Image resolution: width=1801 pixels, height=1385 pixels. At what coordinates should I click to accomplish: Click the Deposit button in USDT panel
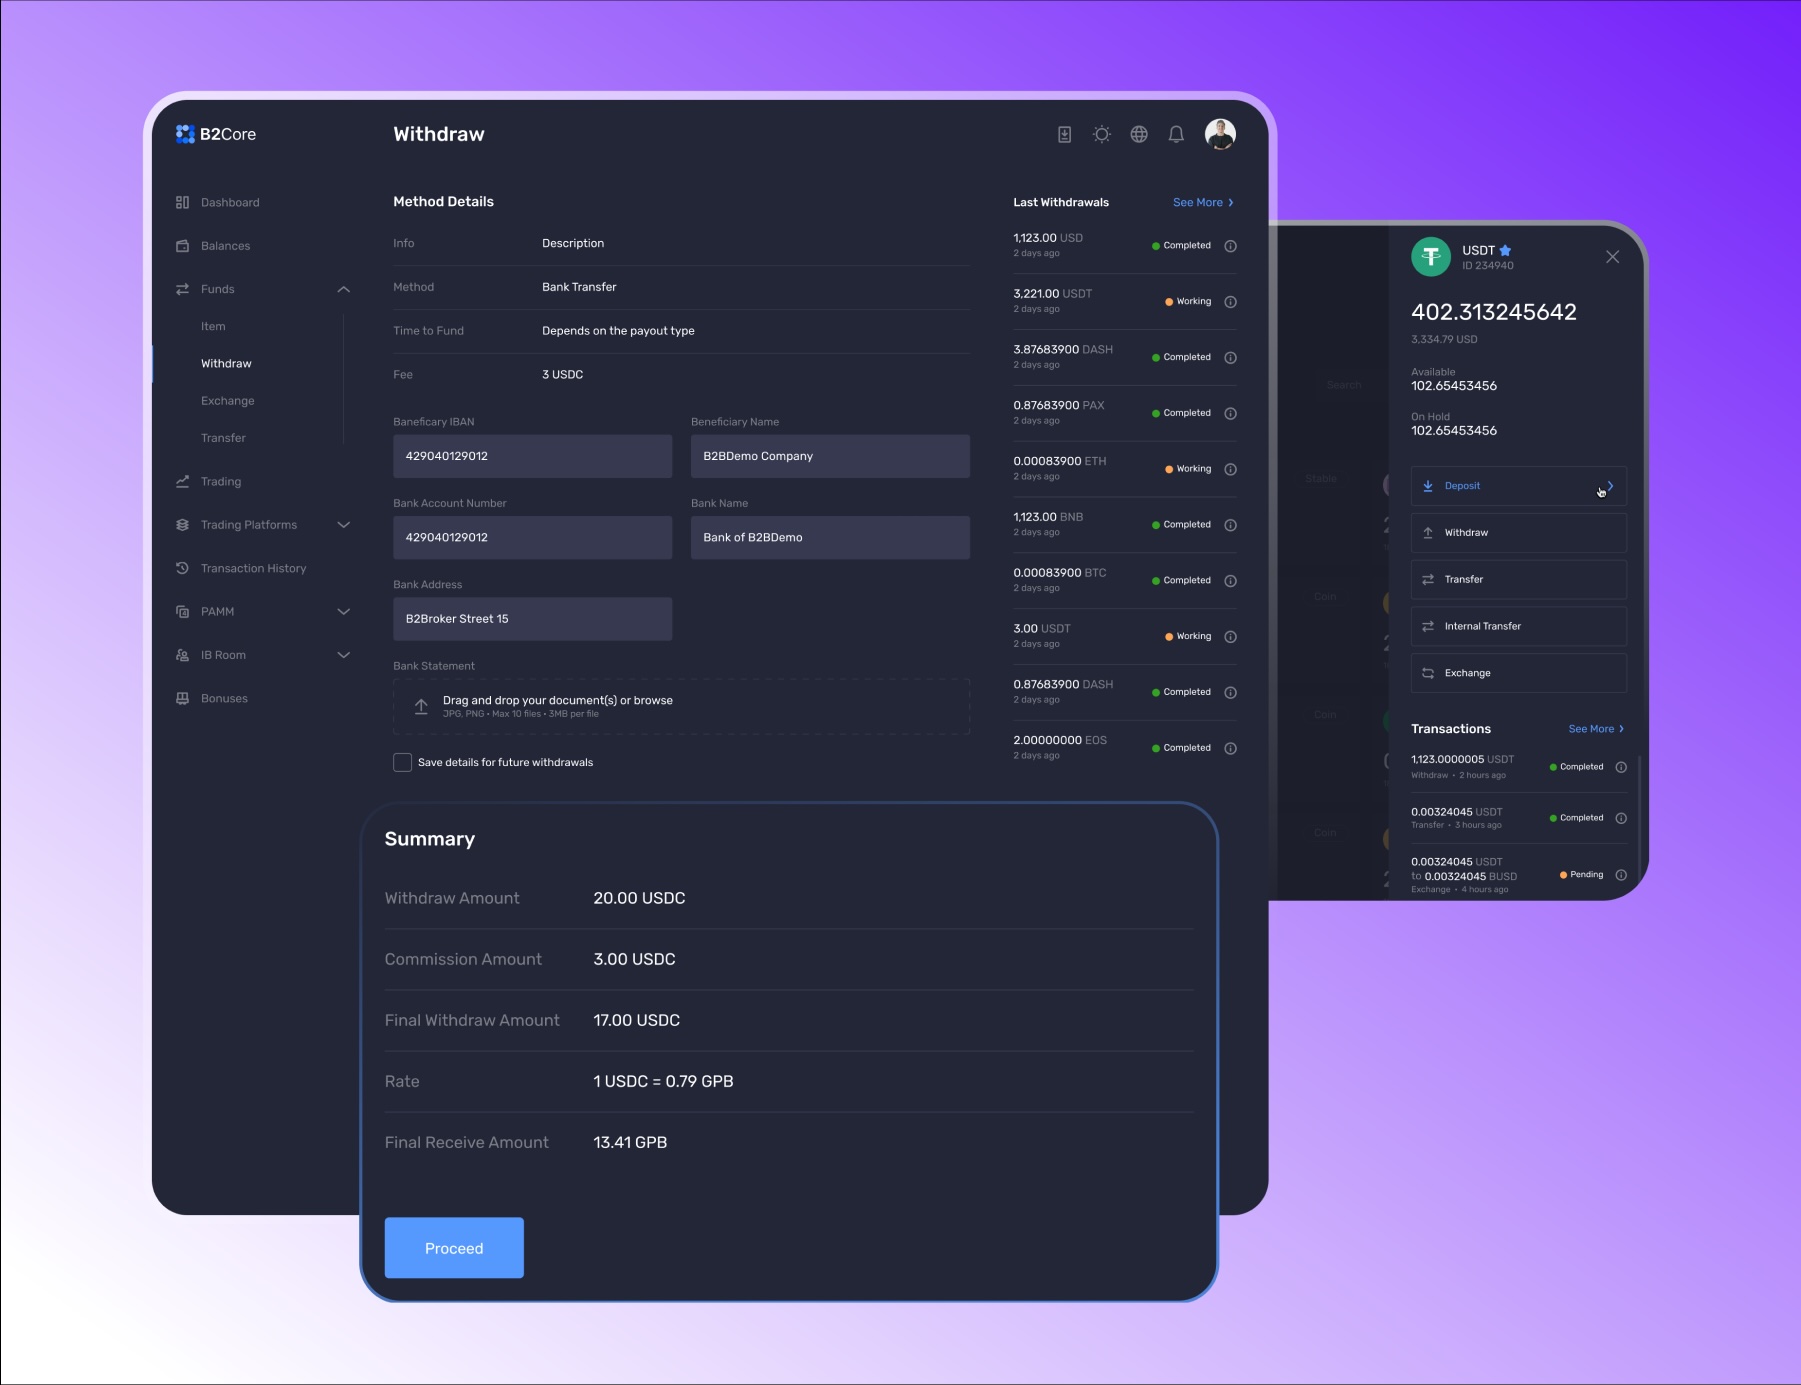pyautogui.click(x=1517, y=486)
